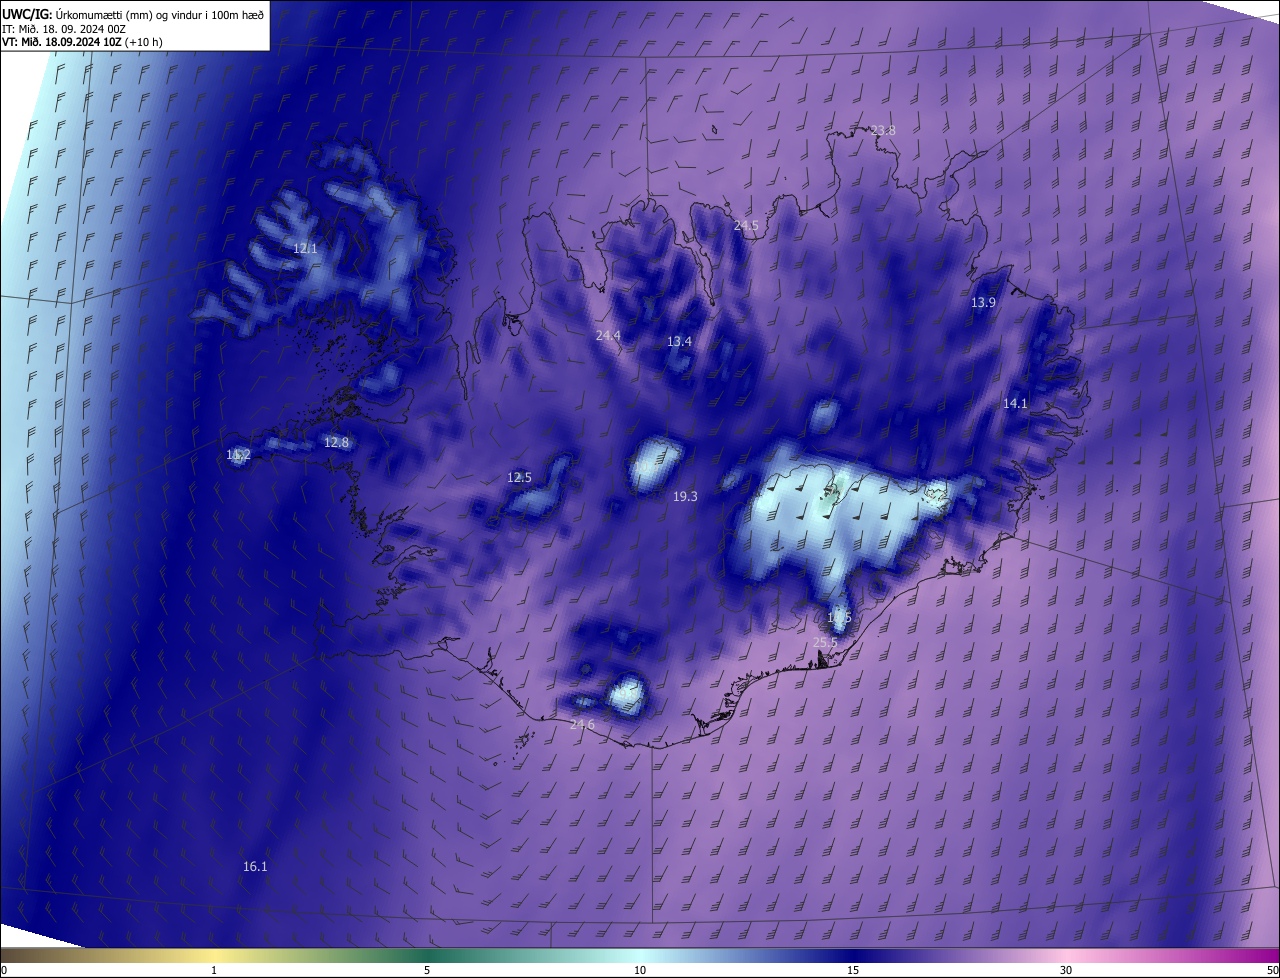The image size is (1280, 978).
Task: Click the 24.5 value label
Action: coord(746,225)
